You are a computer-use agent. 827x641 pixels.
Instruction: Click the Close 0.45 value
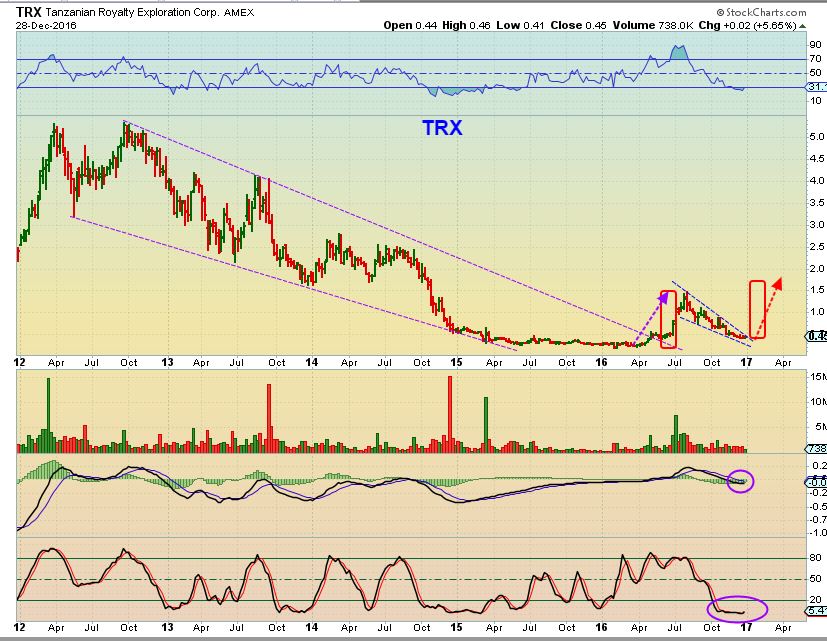click(579, 25)
